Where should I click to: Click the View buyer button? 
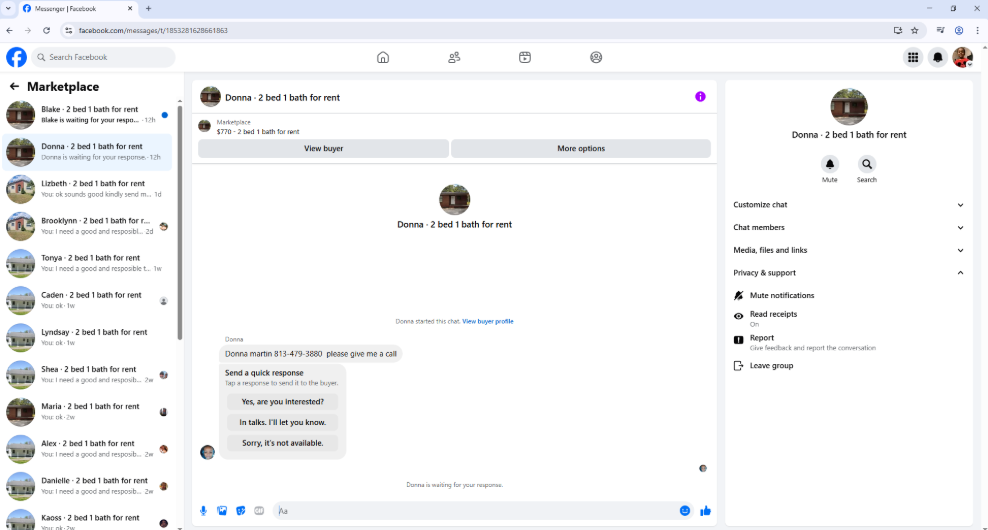[323, 148]
